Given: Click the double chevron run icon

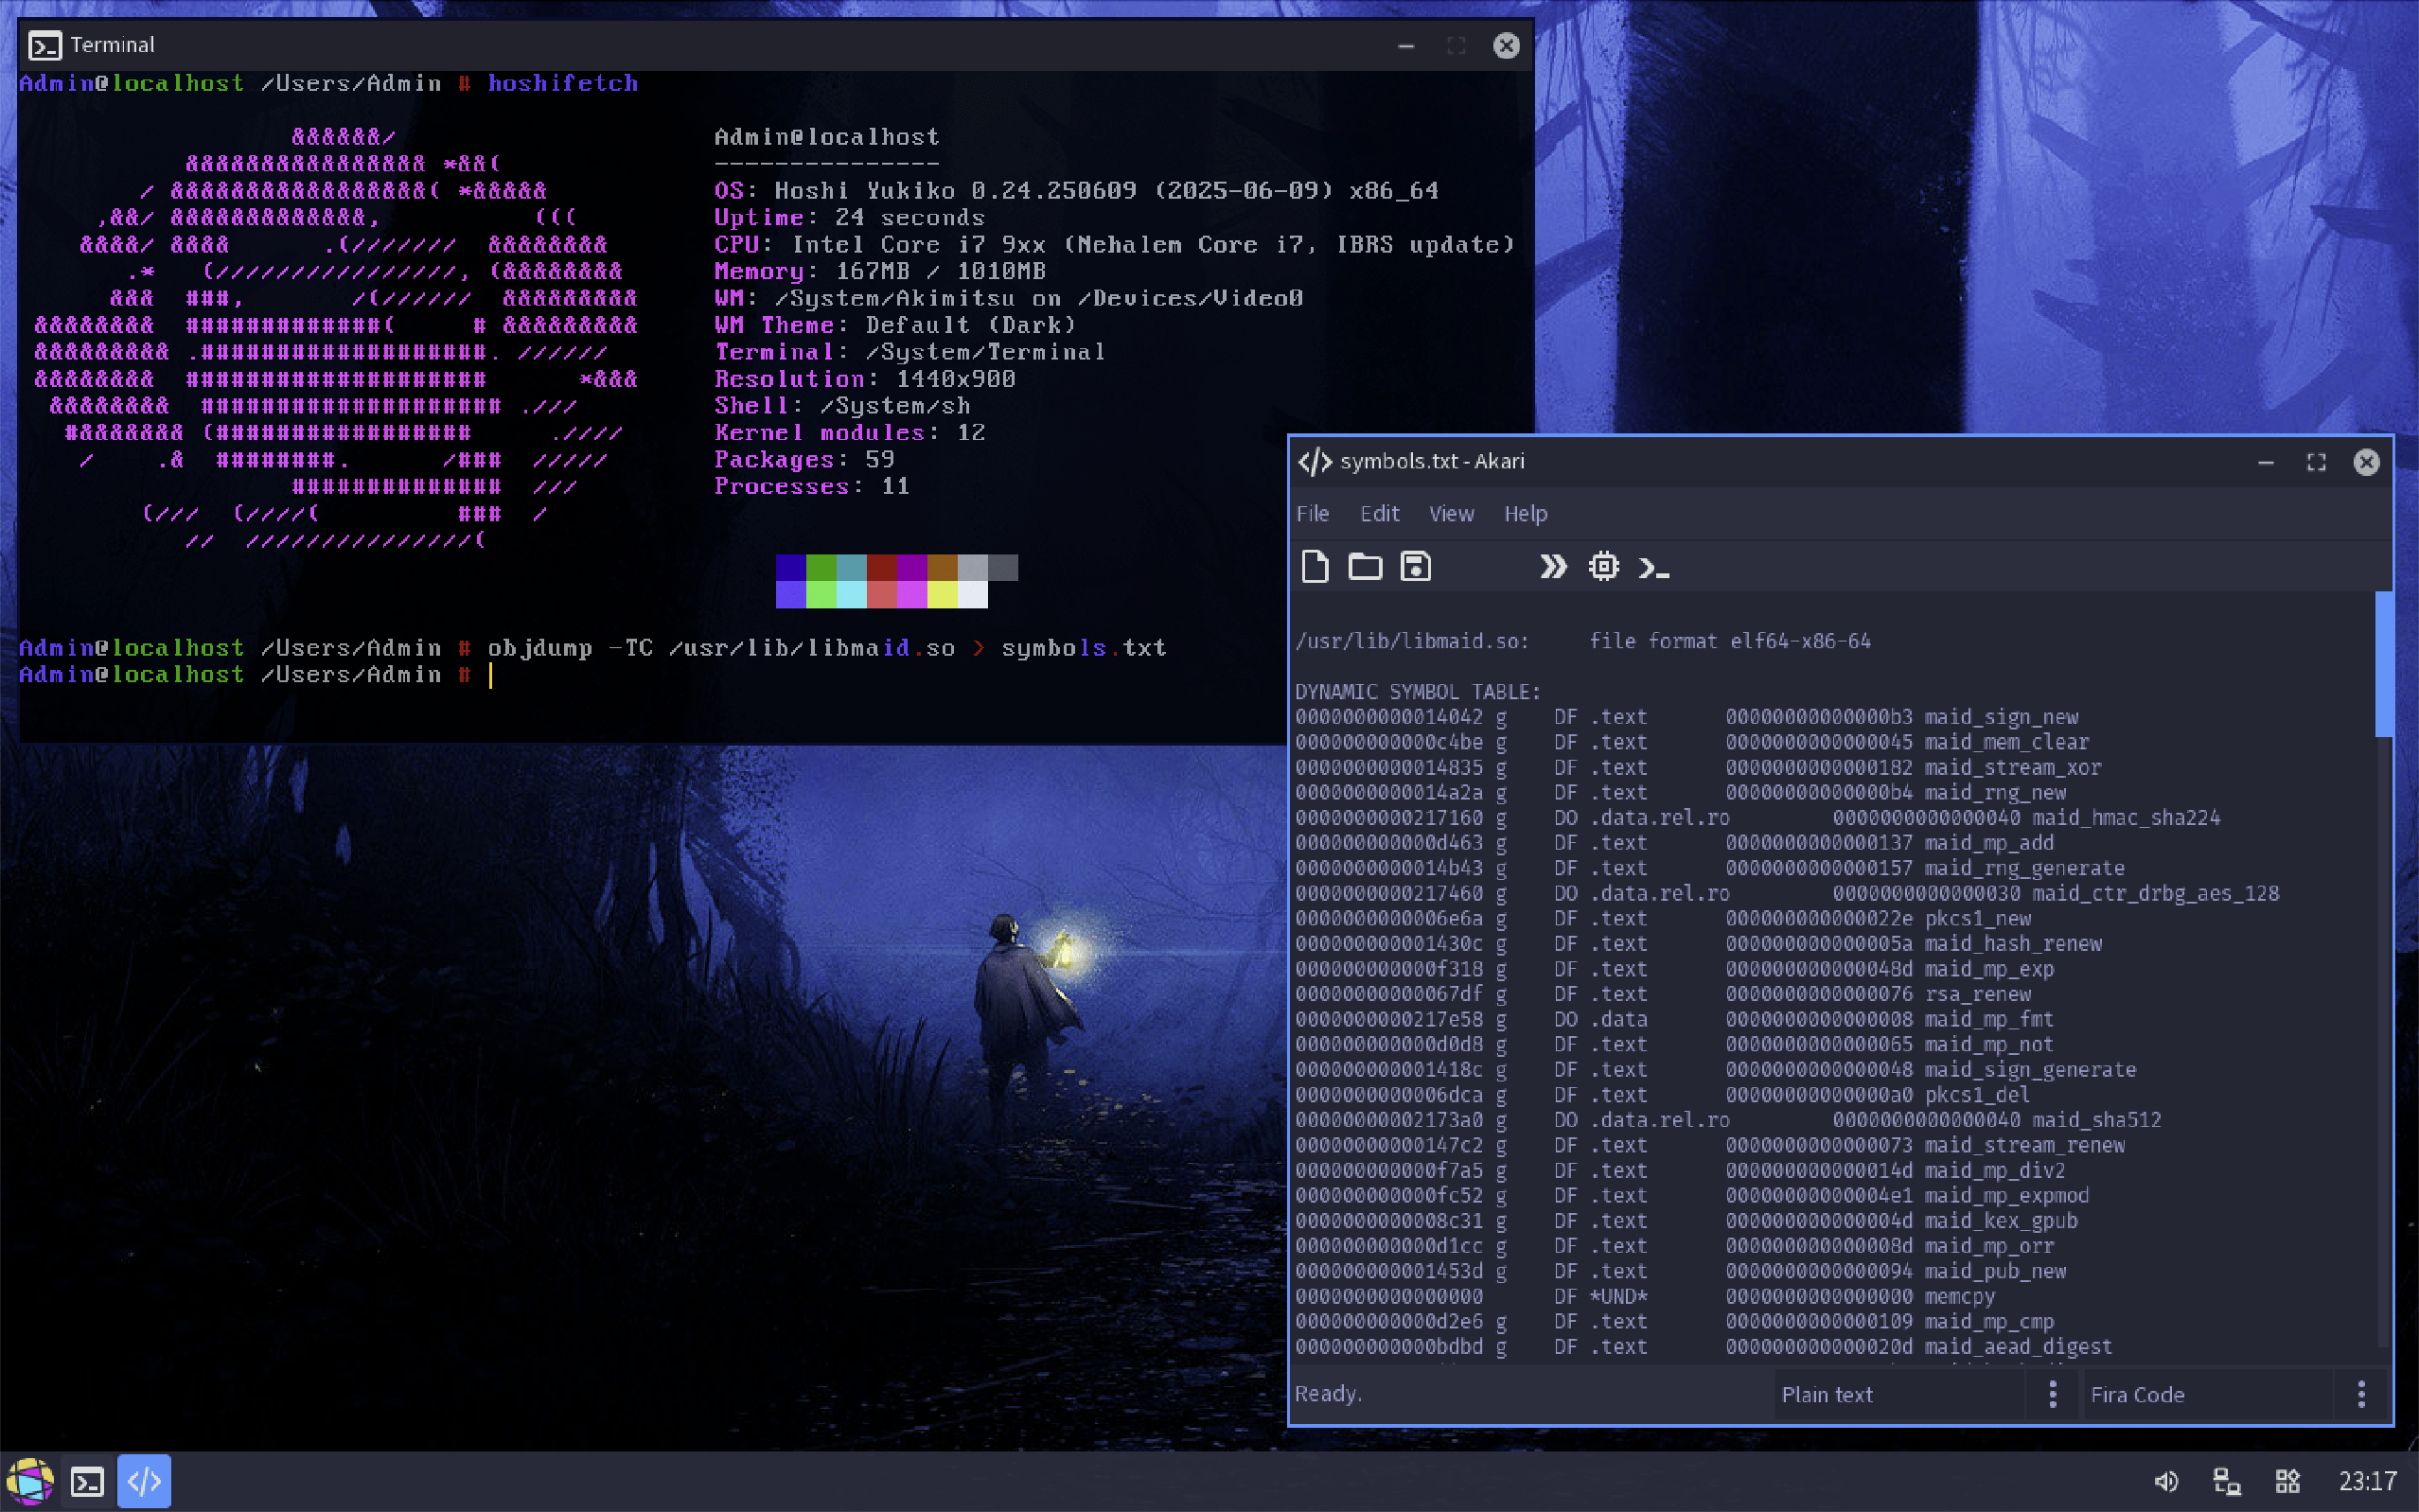Looking at the screenshot, I should click(1552, 567).
